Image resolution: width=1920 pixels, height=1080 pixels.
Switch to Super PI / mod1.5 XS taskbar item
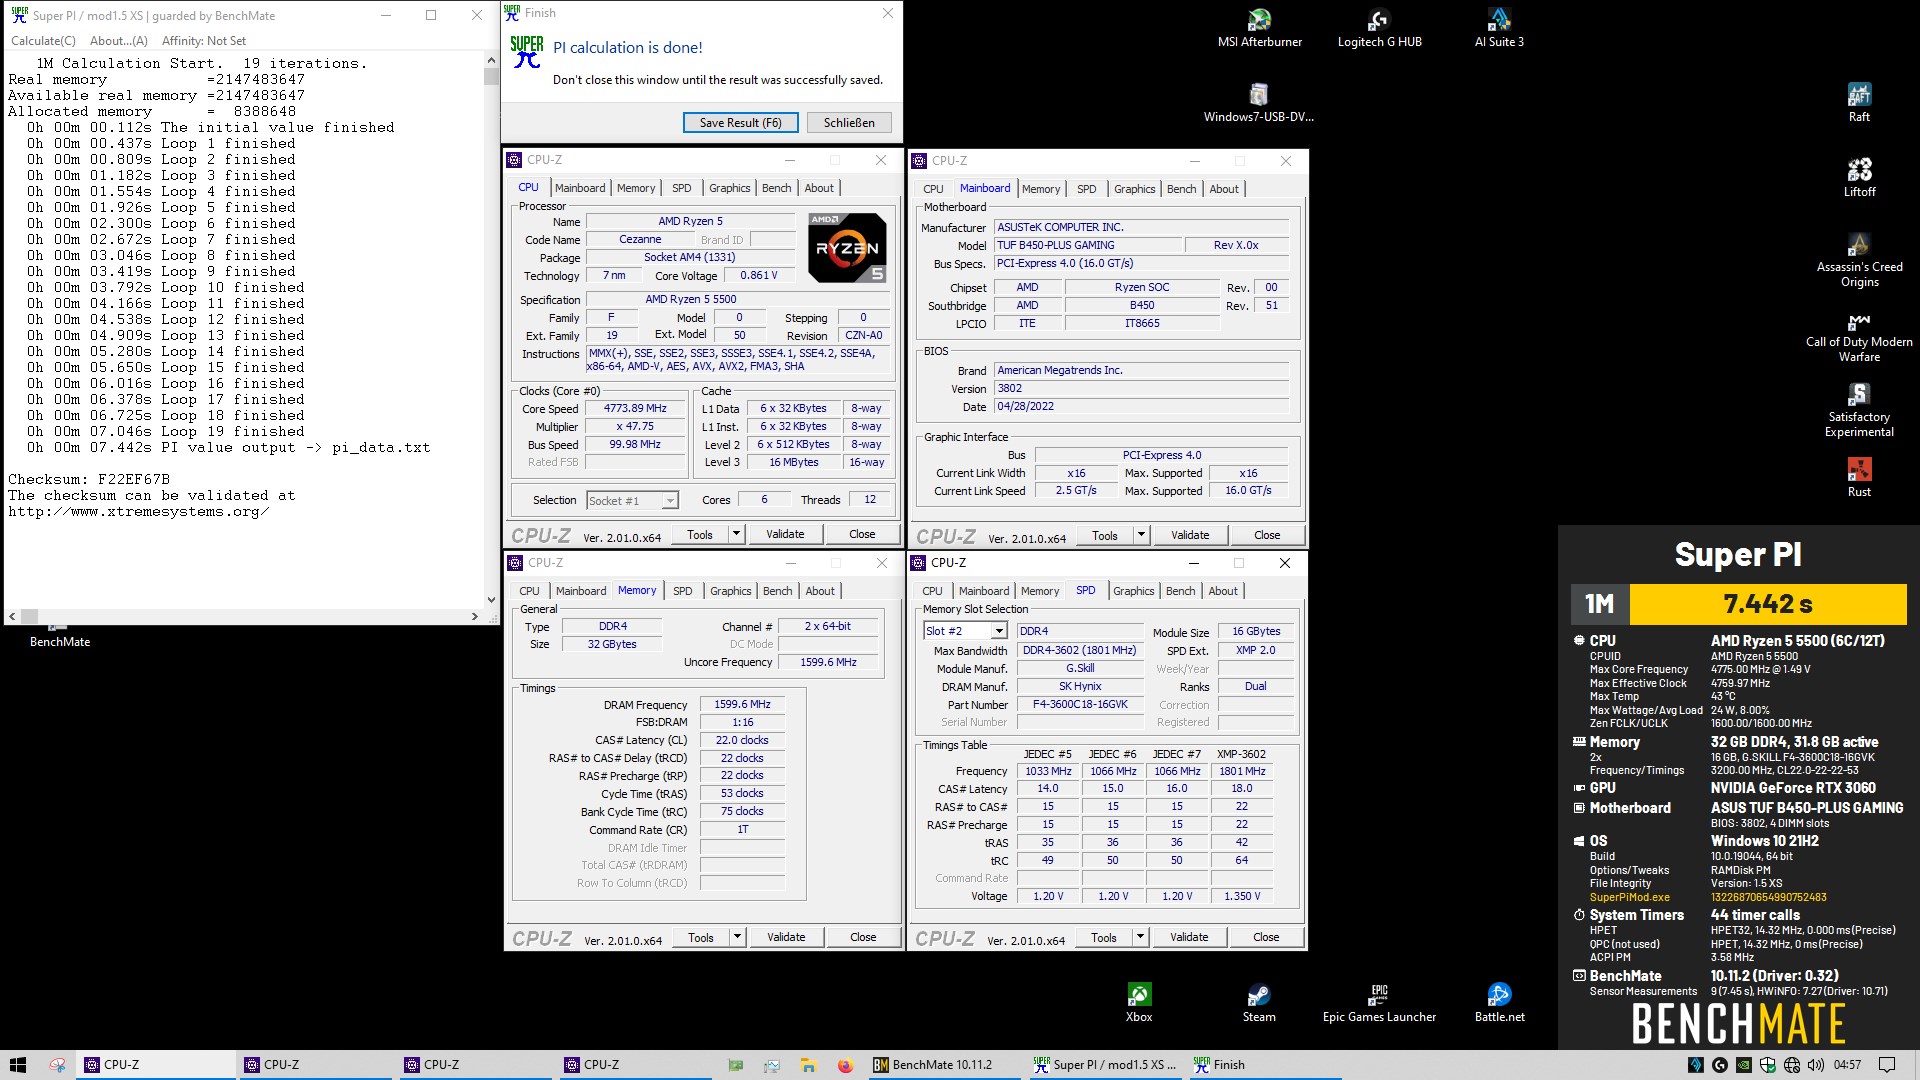[1105, 1065]
